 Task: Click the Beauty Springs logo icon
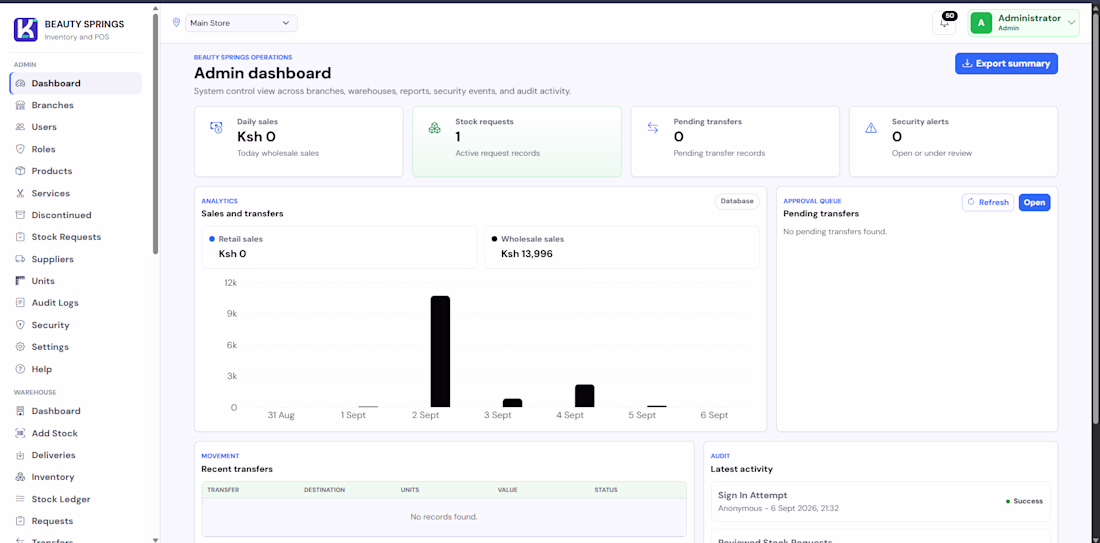(26, 29)
